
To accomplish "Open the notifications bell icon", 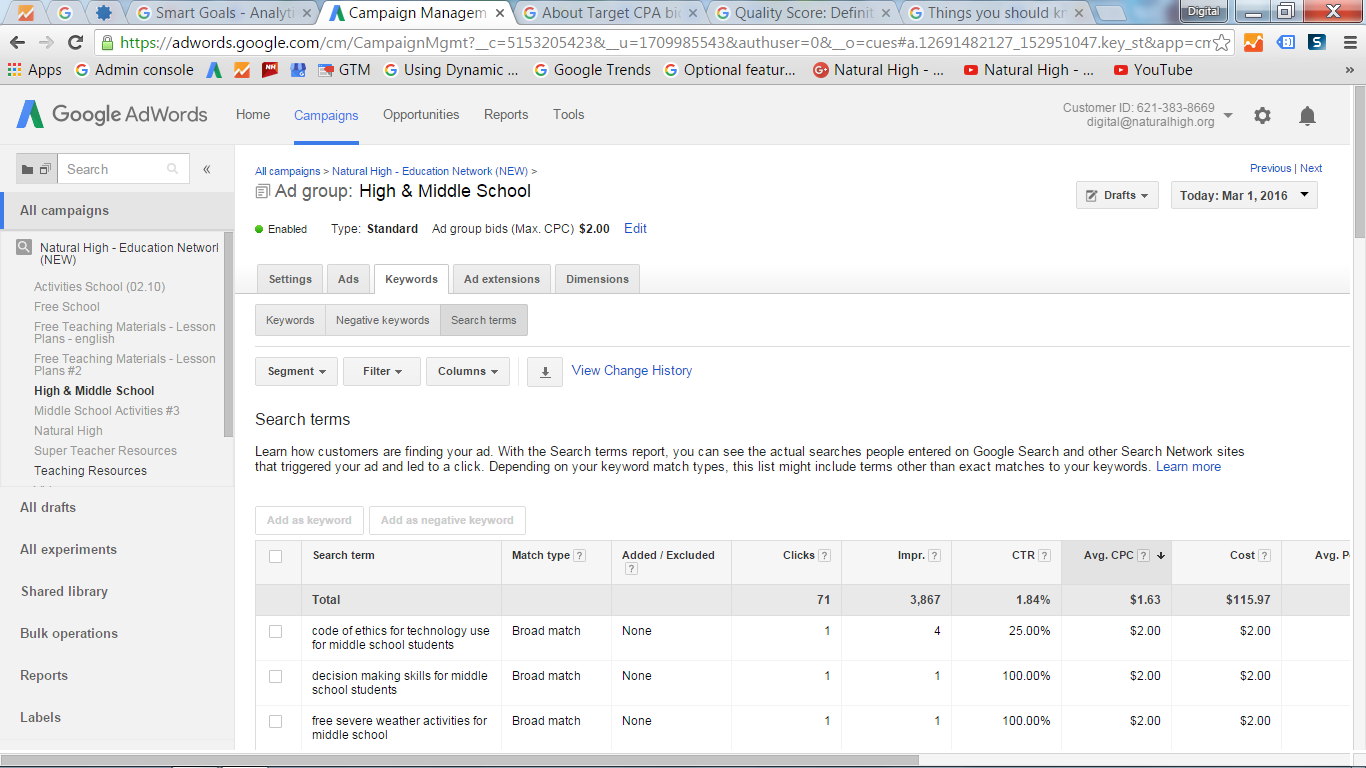I will (x=1307, y=116).
